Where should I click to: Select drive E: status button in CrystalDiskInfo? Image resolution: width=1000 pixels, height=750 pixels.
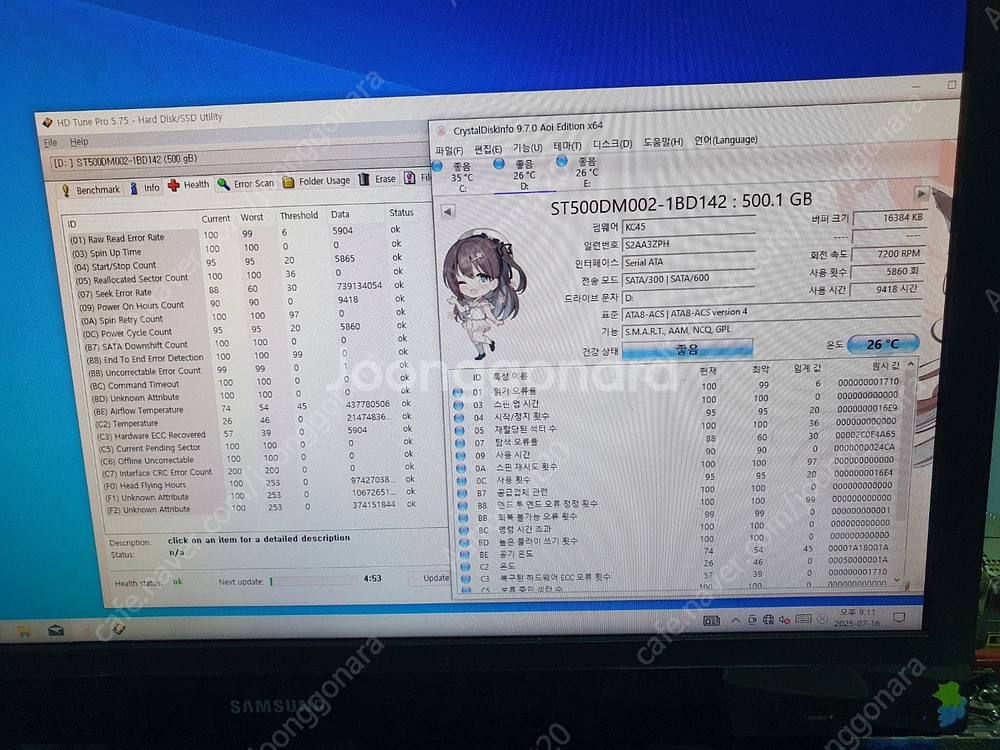click(579, 172)
